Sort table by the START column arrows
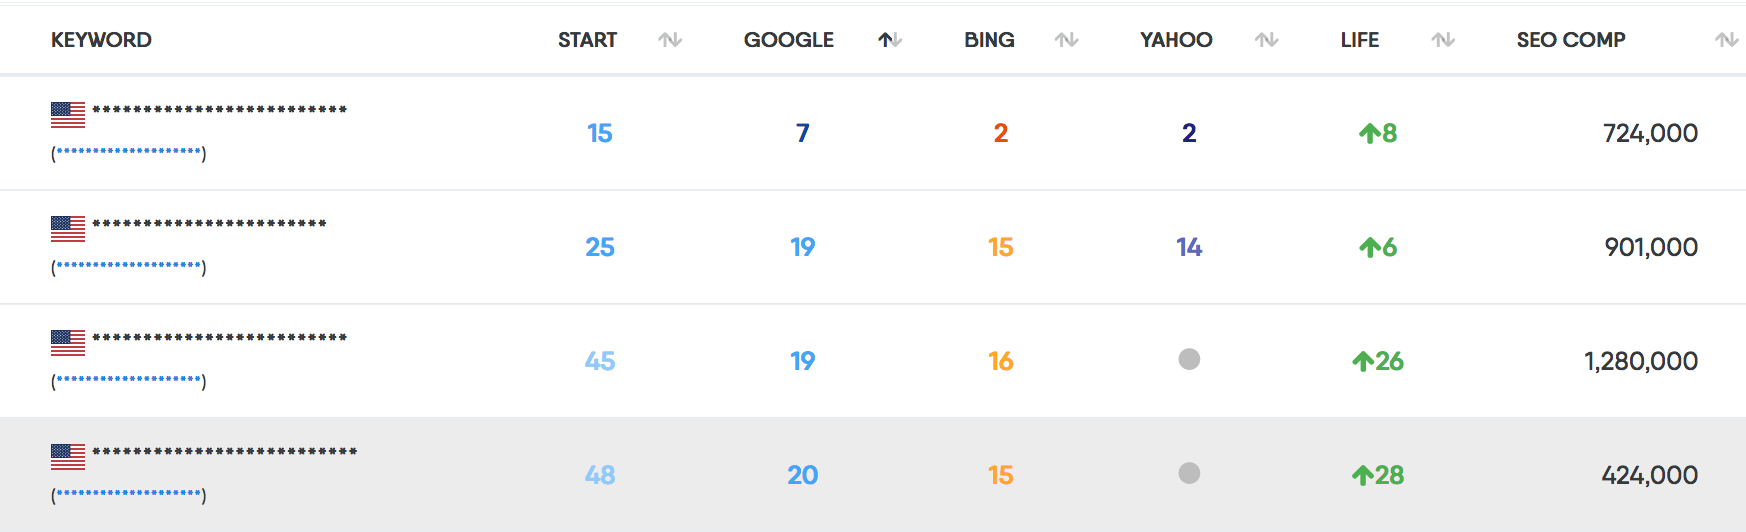Screen dimensions: 1746x532 coord(670,40)
